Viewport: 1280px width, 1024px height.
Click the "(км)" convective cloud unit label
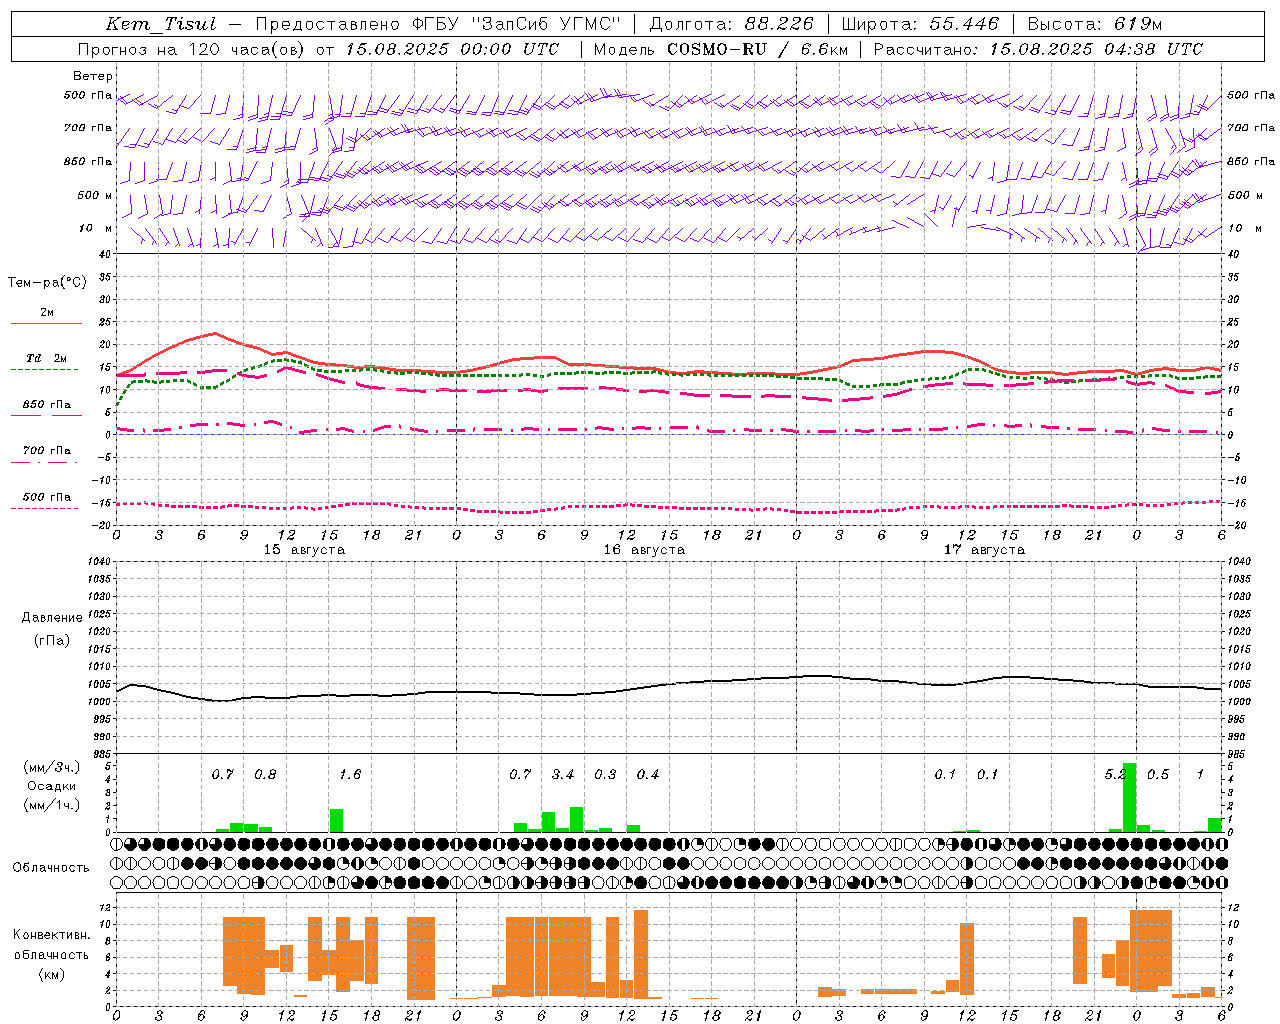(x=51, y=974)
